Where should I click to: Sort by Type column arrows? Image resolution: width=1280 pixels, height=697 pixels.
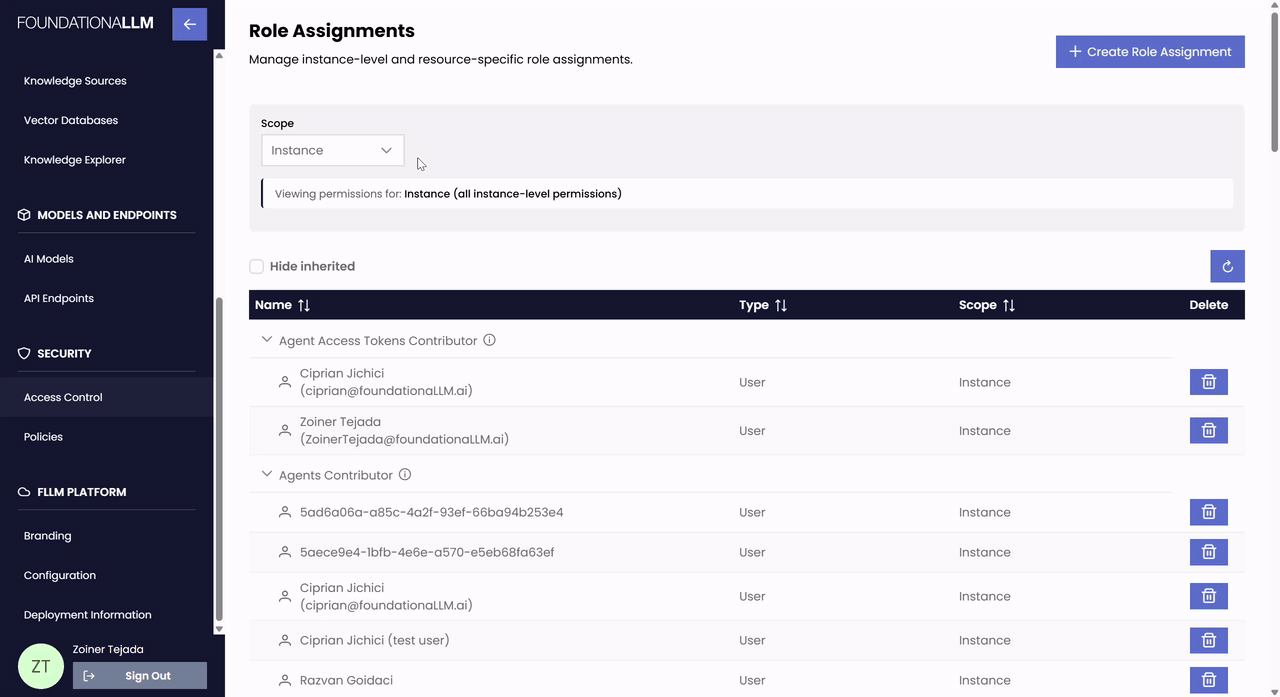point(781,305)
